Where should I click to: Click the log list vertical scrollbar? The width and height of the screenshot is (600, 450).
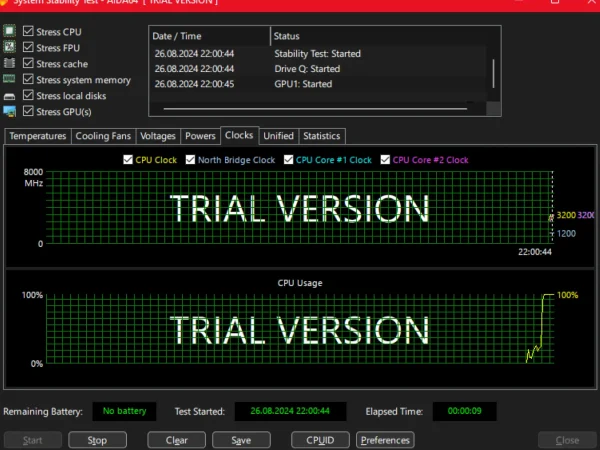tap(492, 75)
